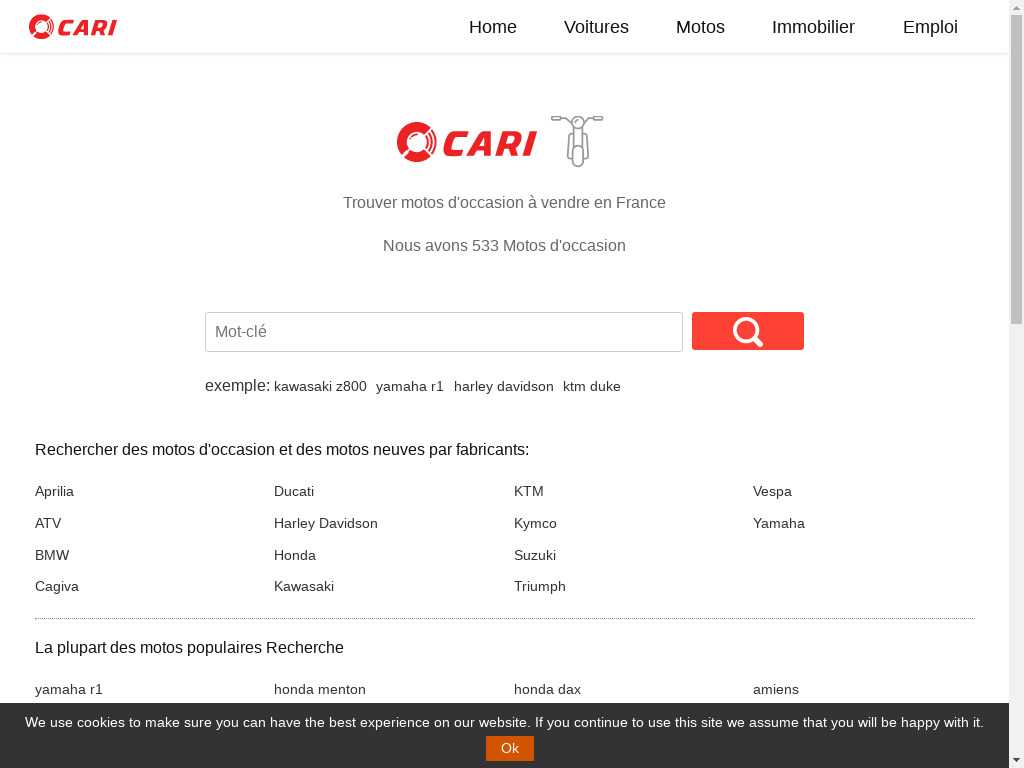Focus the Mot-clé search input field

coord(443,332)
